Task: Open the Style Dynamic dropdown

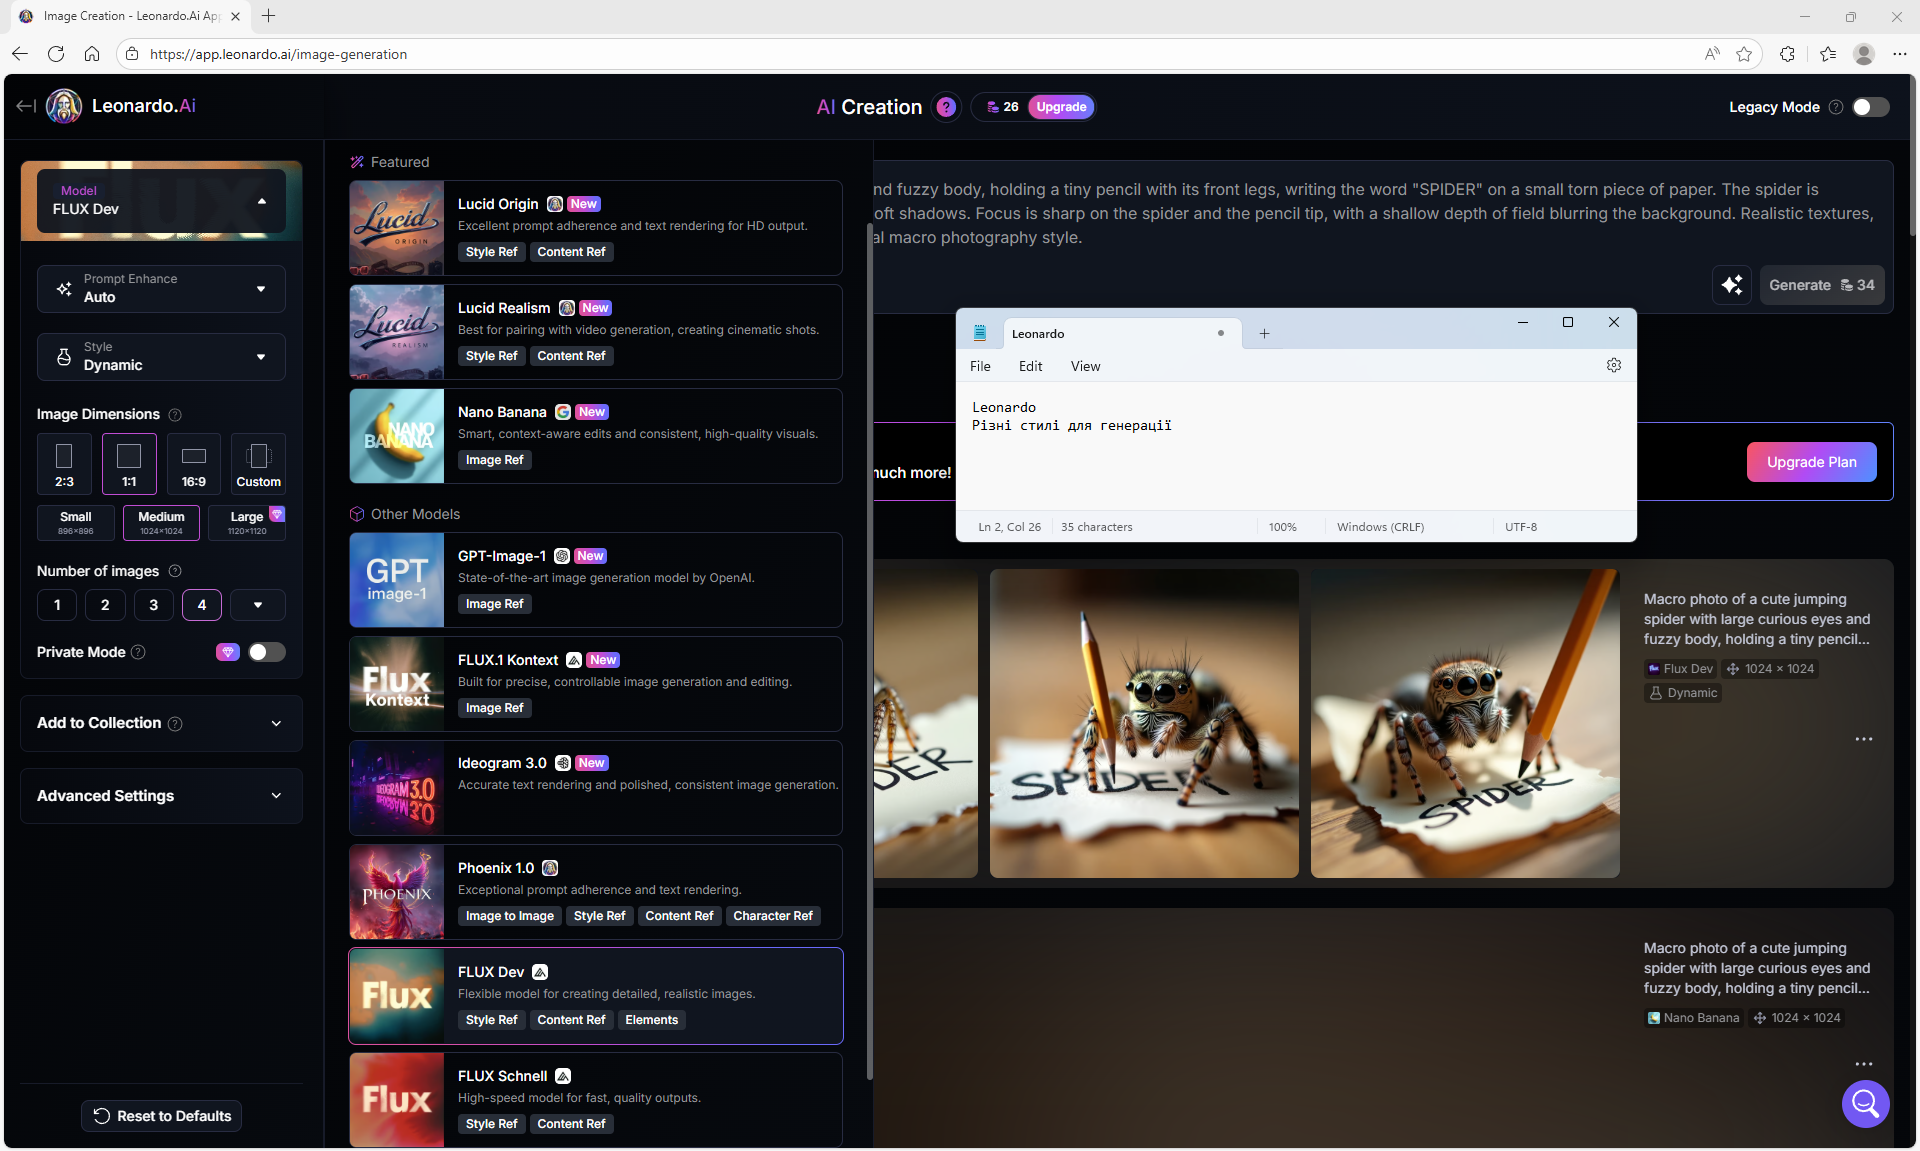Action: tap(161, 357)
